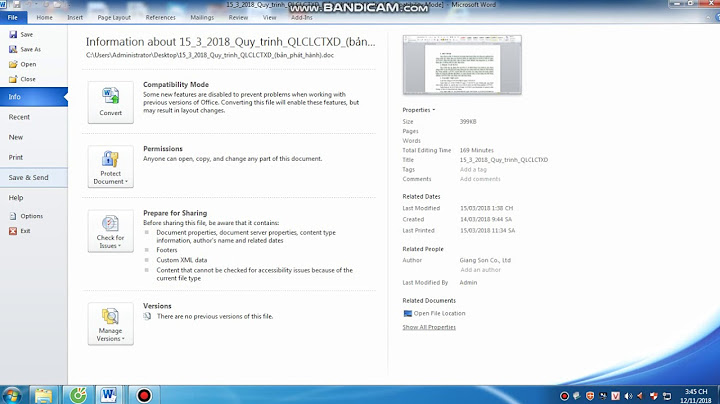720x404 pixels.
Task: Click the File ribbon tab
Action: [x=13, y=17]
